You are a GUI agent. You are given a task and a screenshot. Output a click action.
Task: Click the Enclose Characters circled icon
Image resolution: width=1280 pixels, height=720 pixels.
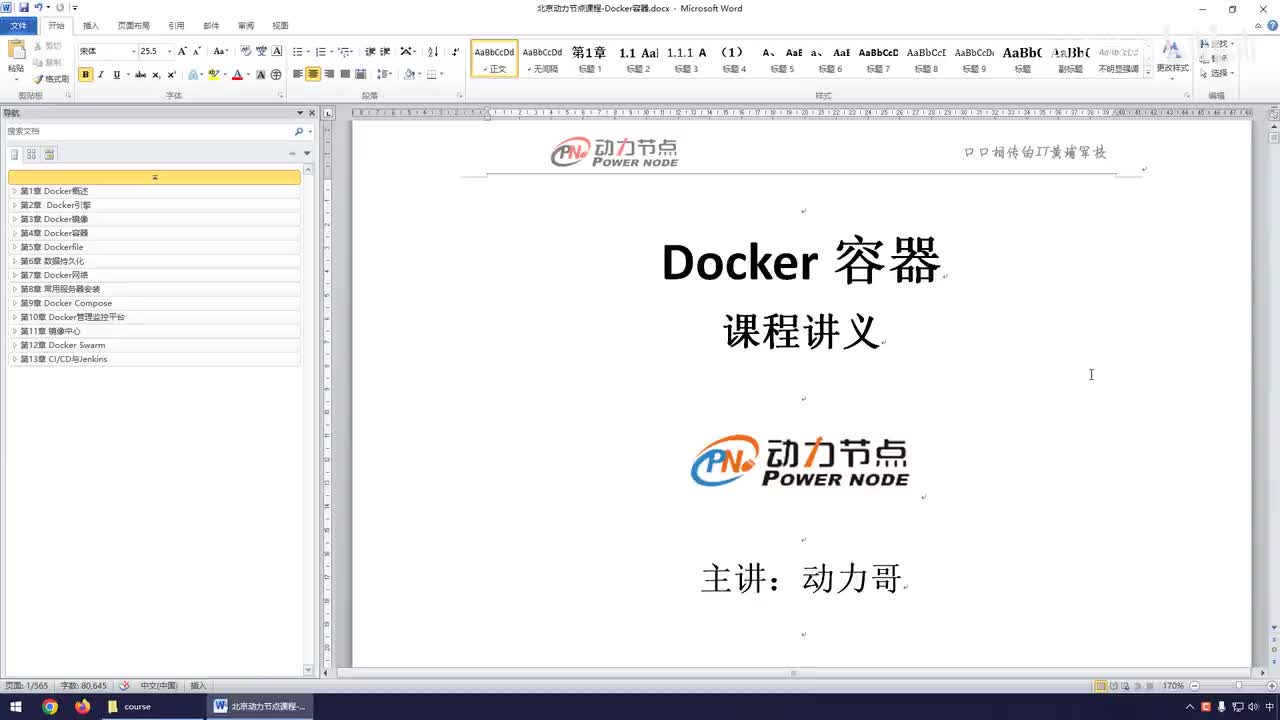point(276,75)
